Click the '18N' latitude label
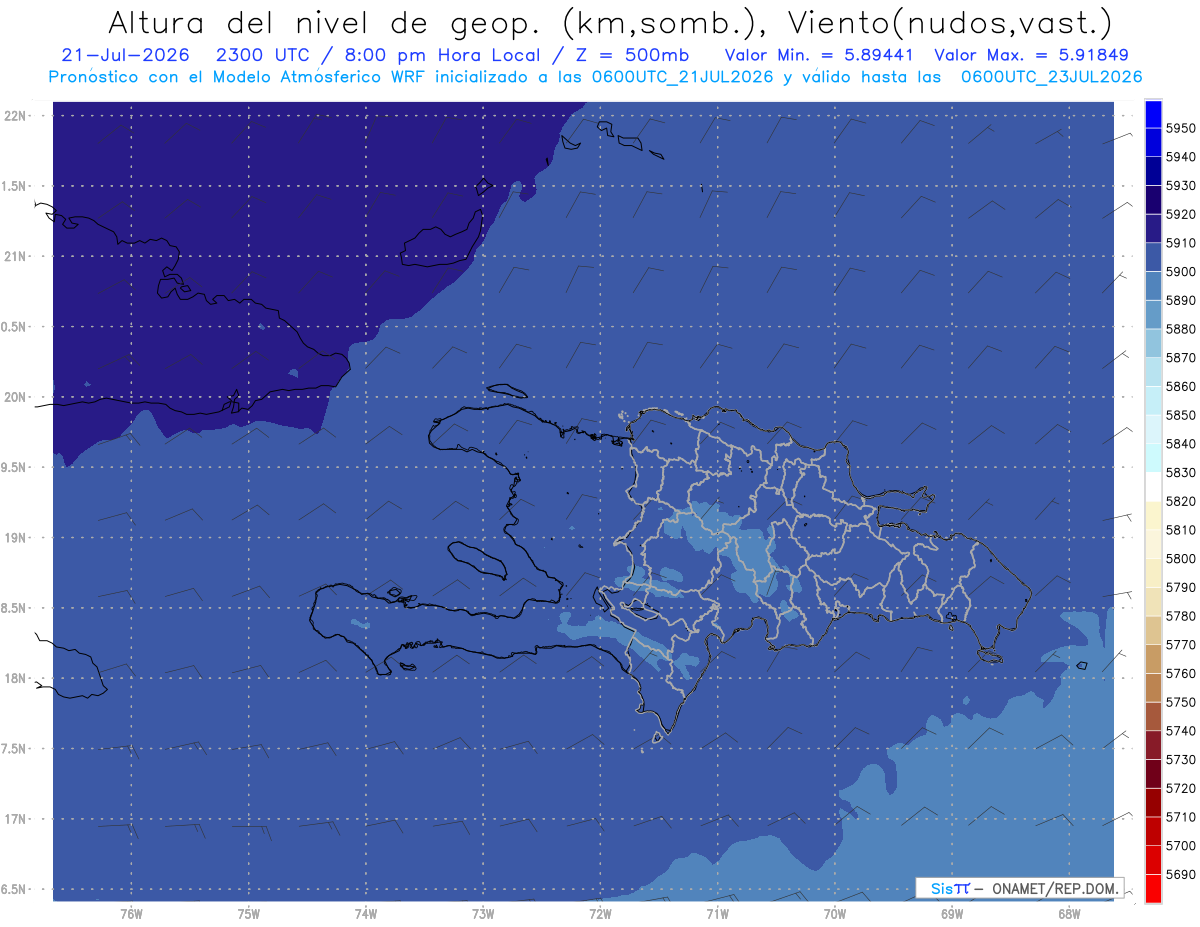Image resolution: width=1200 pixels, height=927 pixels. 14,678
